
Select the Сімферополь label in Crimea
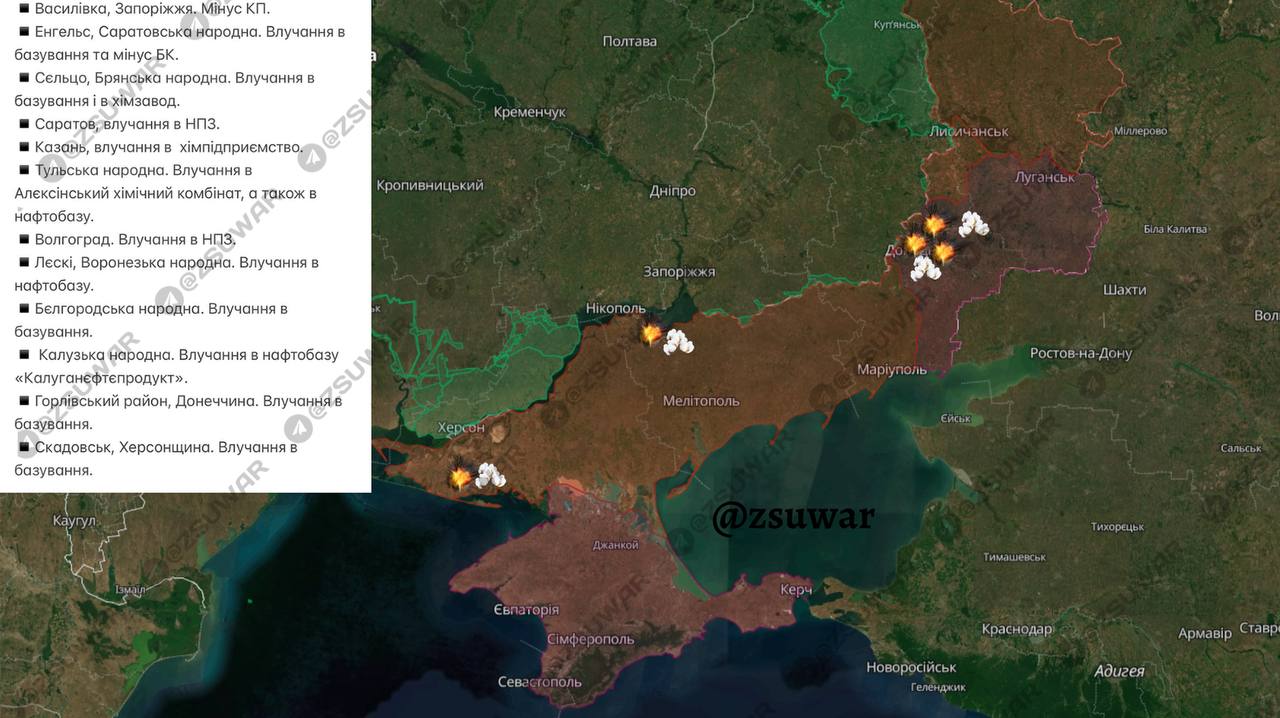590,639
